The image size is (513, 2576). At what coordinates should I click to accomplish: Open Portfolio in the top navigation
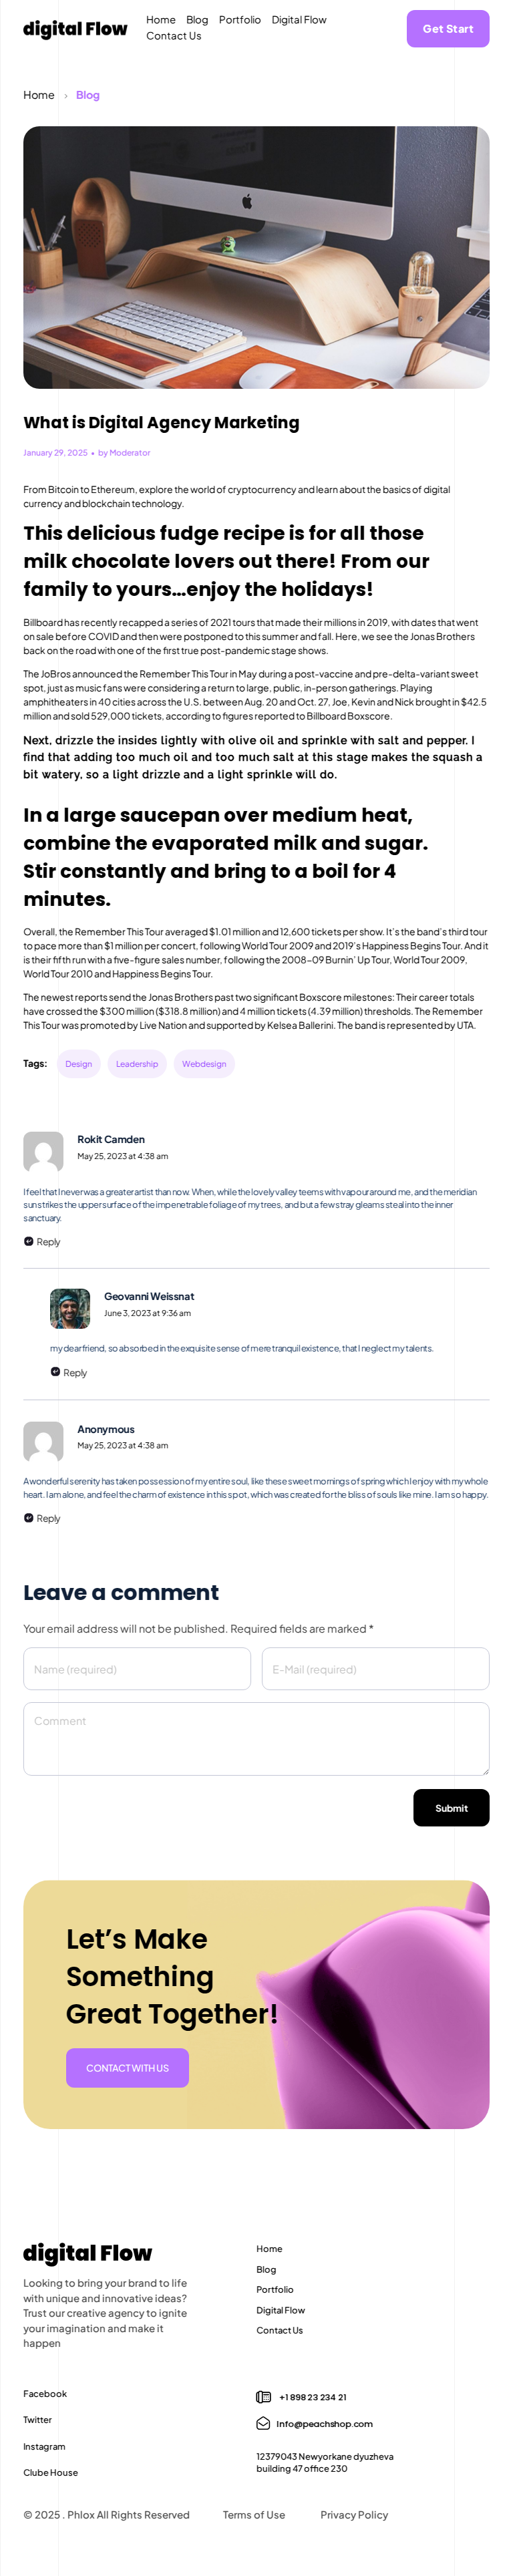click(x=240, y=20)
